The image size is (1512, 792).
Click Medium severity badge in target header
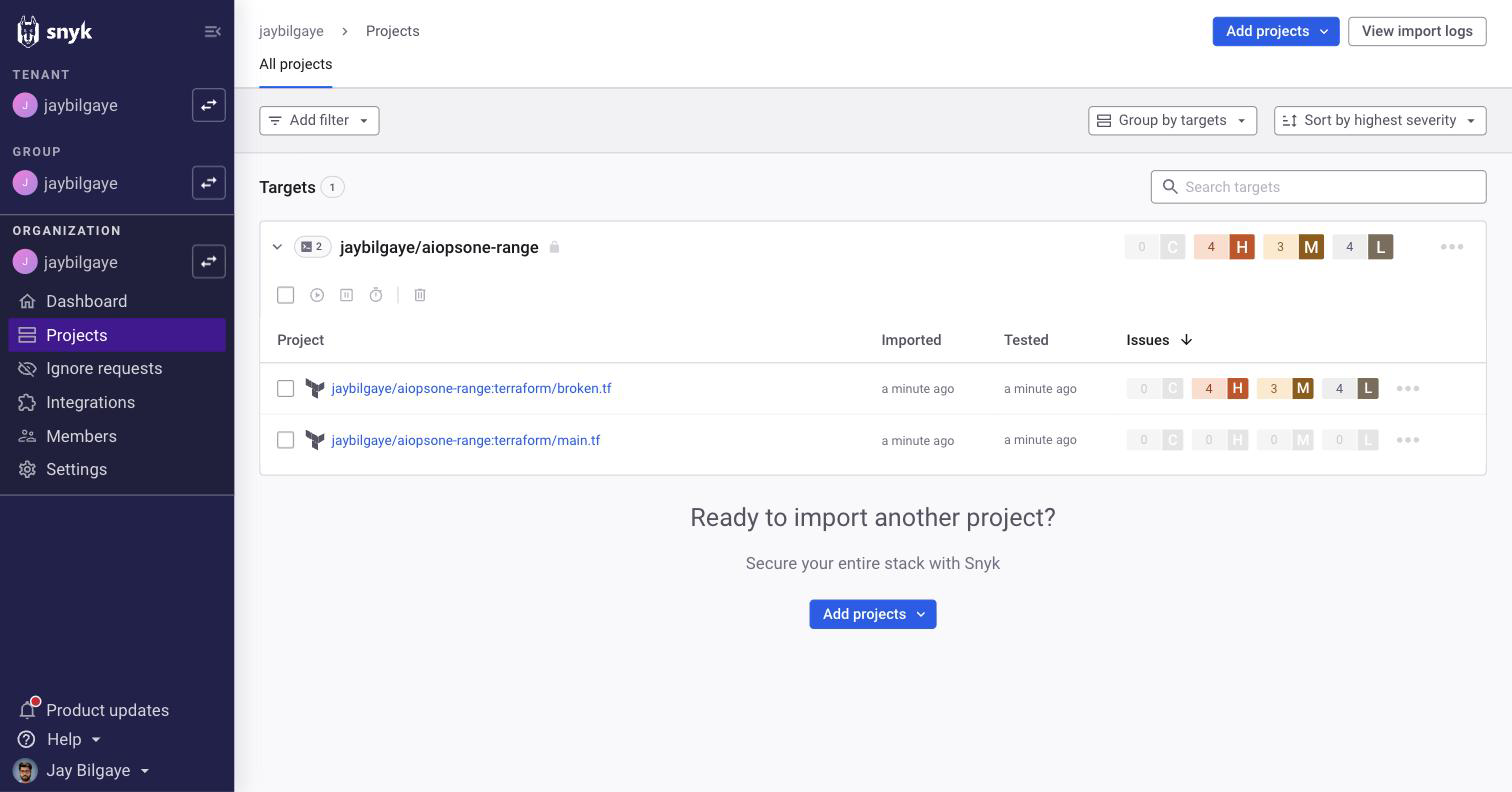(x=1294, y=247)
